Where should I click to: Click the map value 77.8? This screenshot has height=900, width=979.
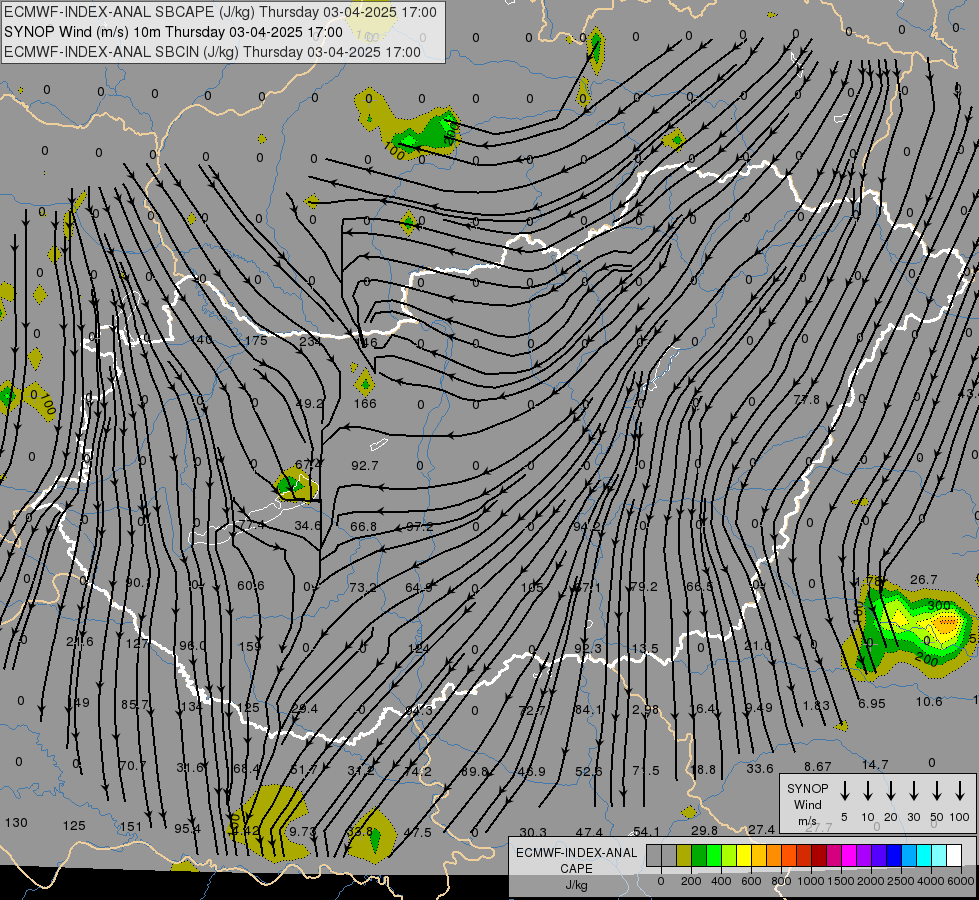coord(807,400)
